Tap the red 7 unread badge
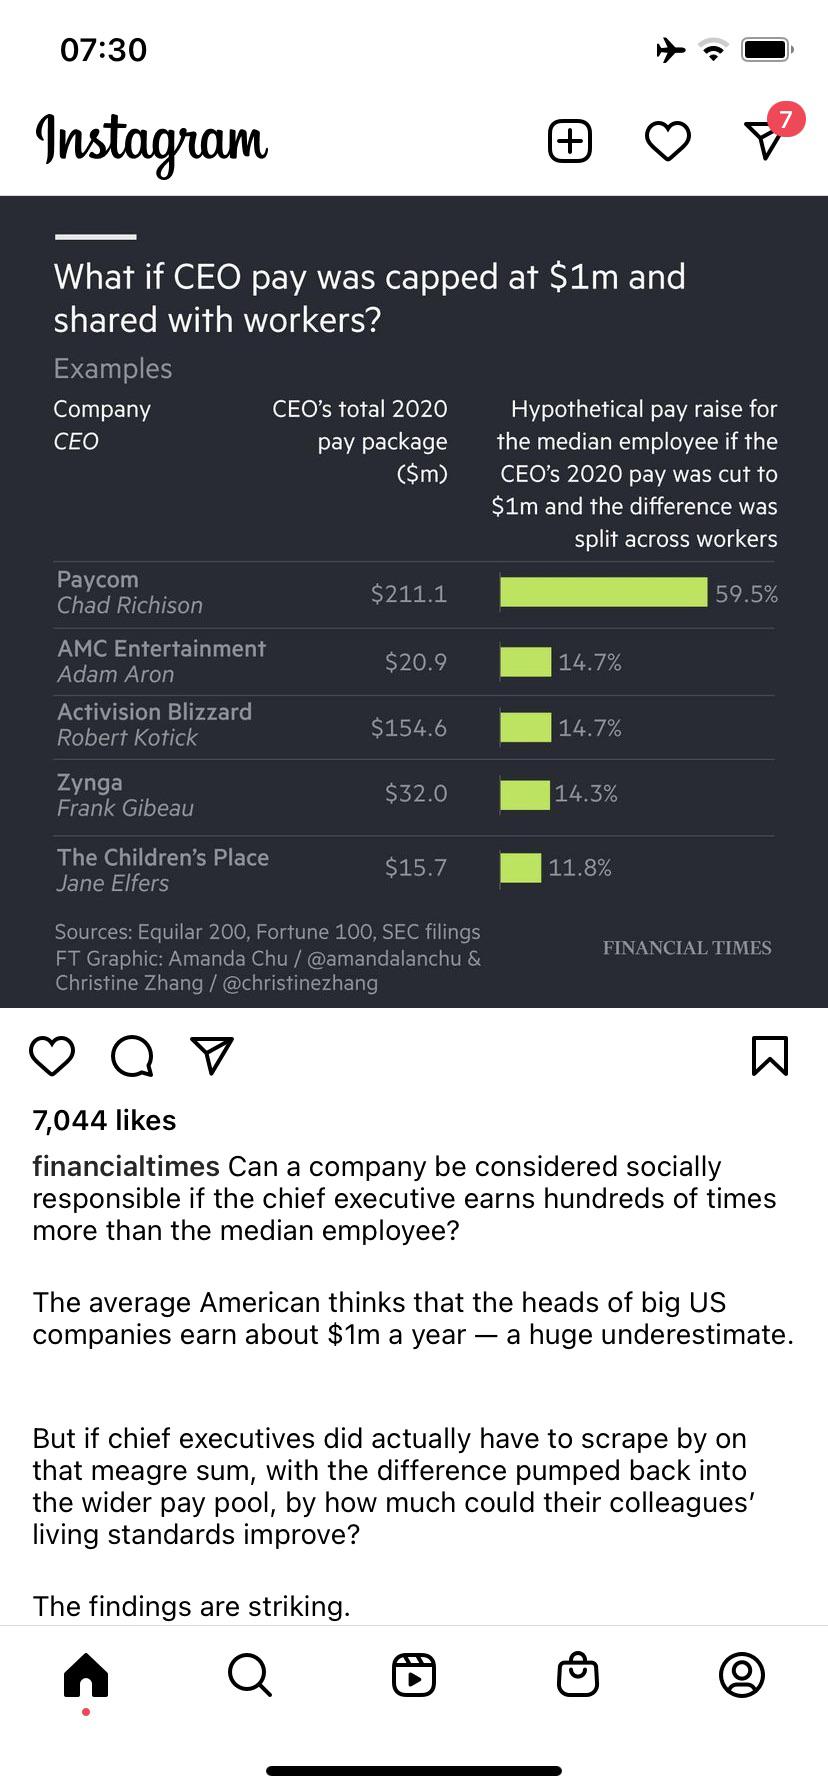The image size is (828, 1792). click(786, 118)
